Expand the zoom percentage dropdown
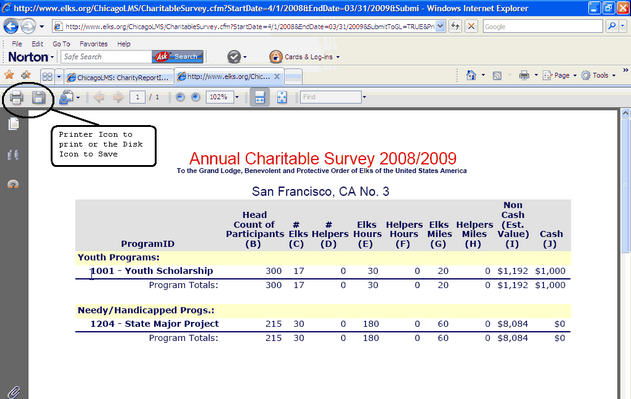The image size is (631, 399). (237, 97)
